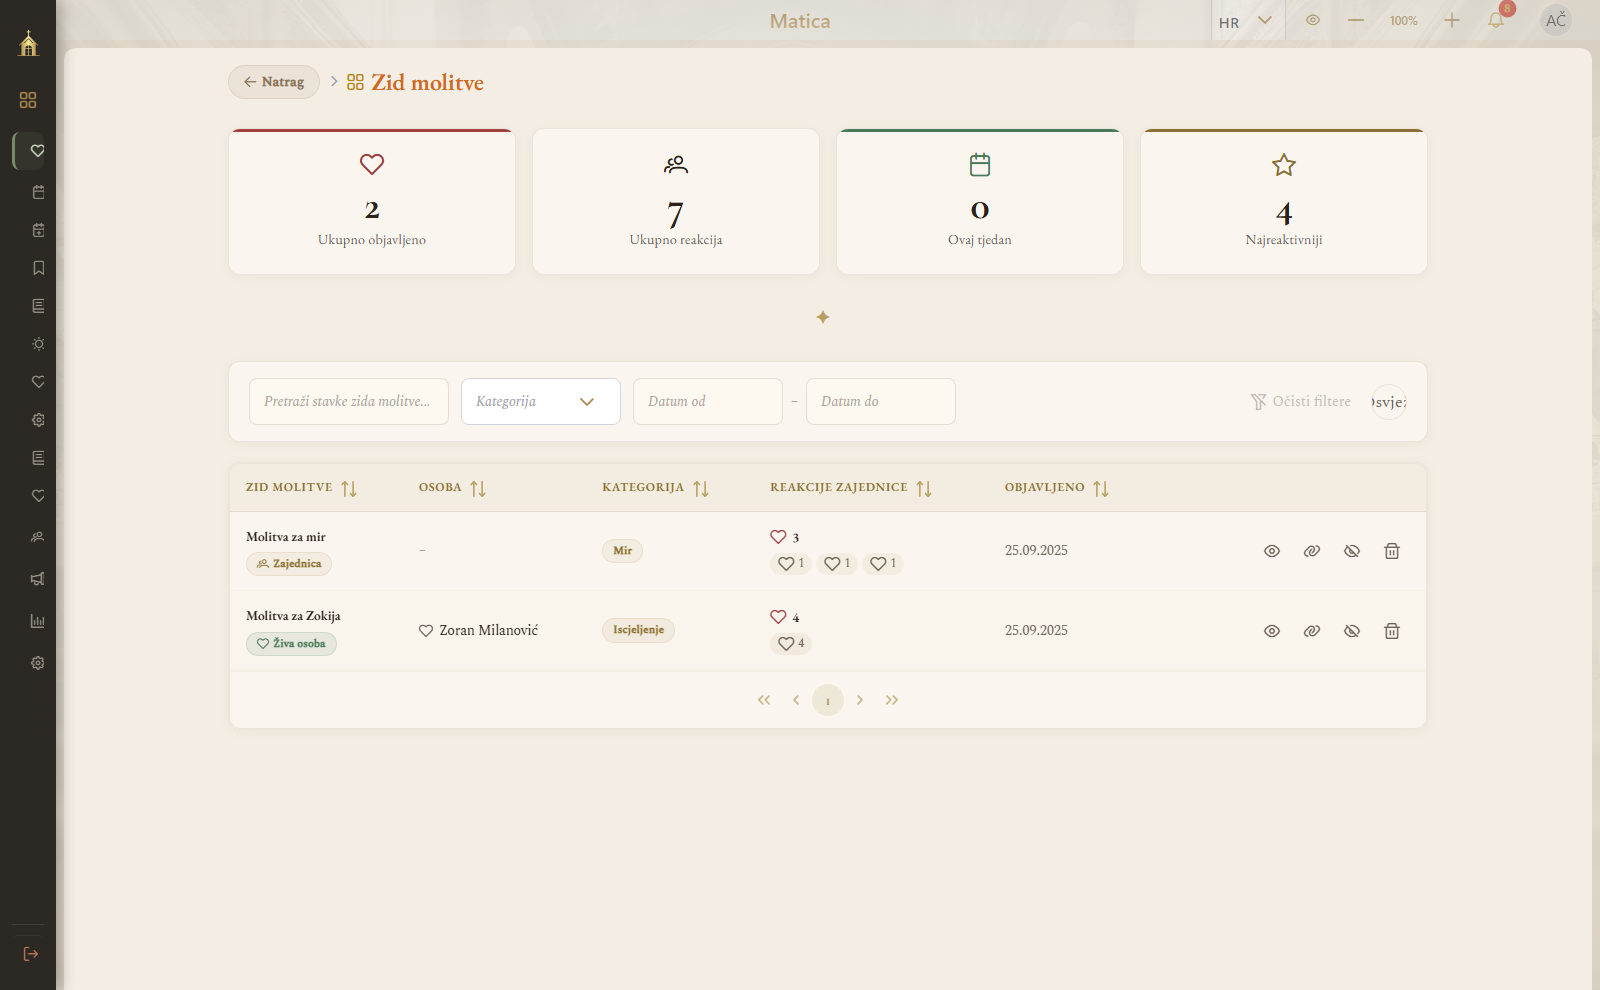Click the minus zoom-out icon in the top bar
This screenshot has width=1600, height=990.
1356,21
